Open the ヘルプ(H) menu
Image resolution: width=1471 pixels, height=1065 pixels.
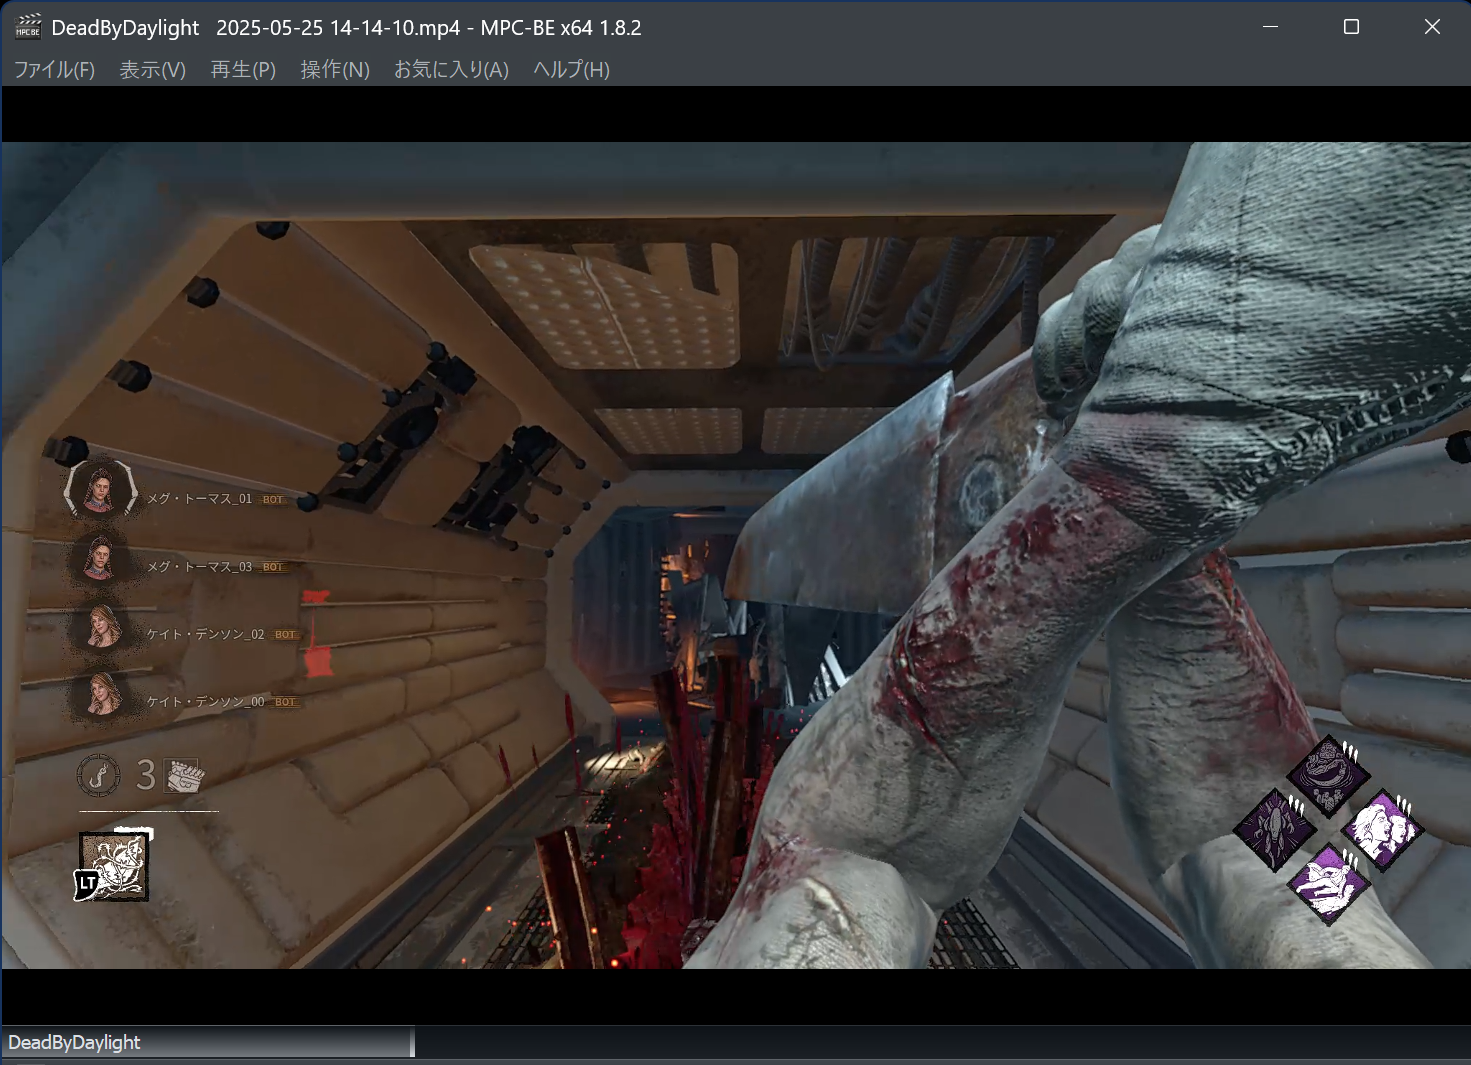[x=571, y=69]
